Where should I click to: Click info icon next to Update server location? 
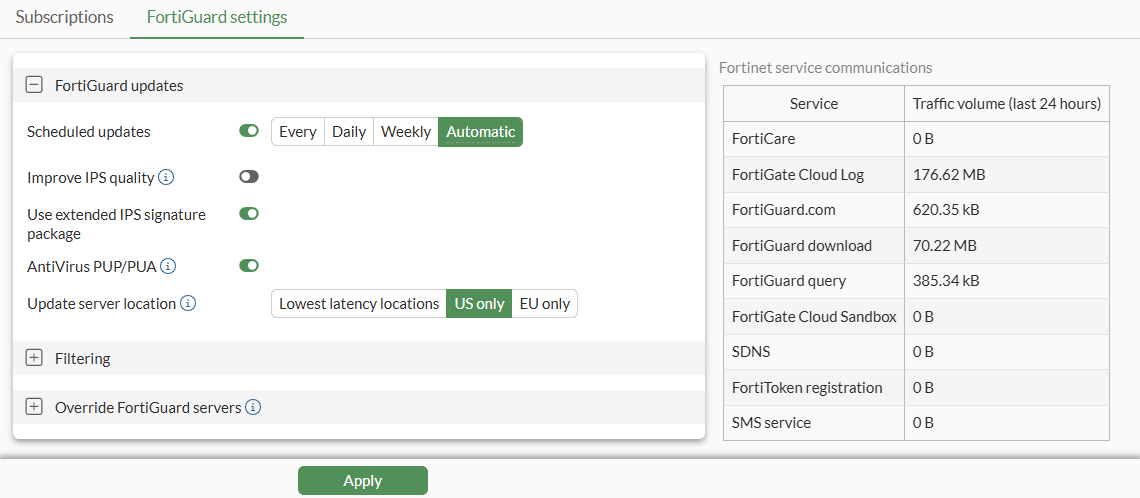point(188,303)
